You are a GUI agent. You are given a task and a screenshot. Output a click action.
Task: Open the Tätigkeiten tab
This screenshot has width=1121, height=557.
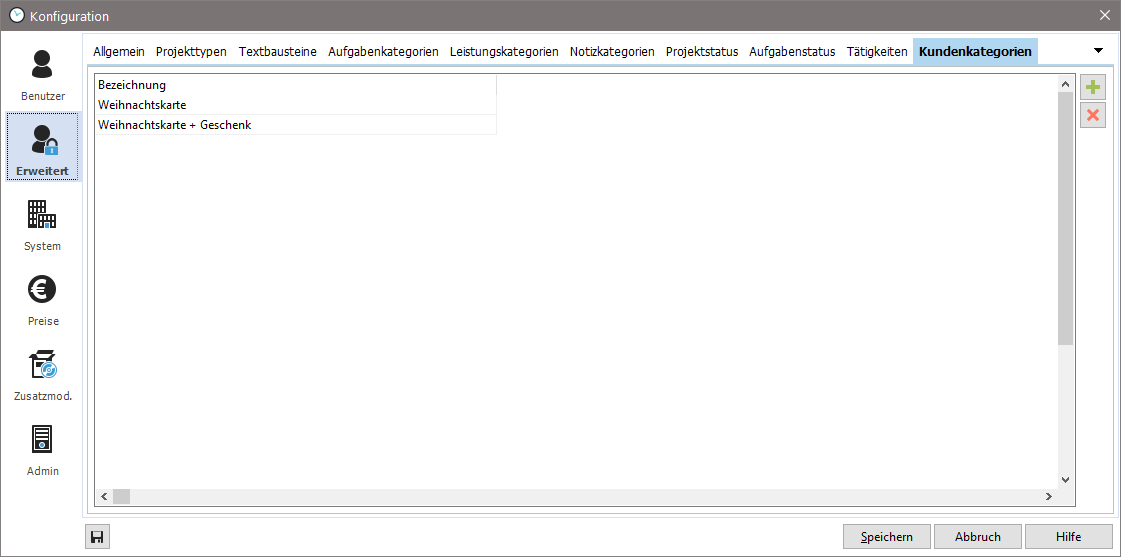coord(877,52)
